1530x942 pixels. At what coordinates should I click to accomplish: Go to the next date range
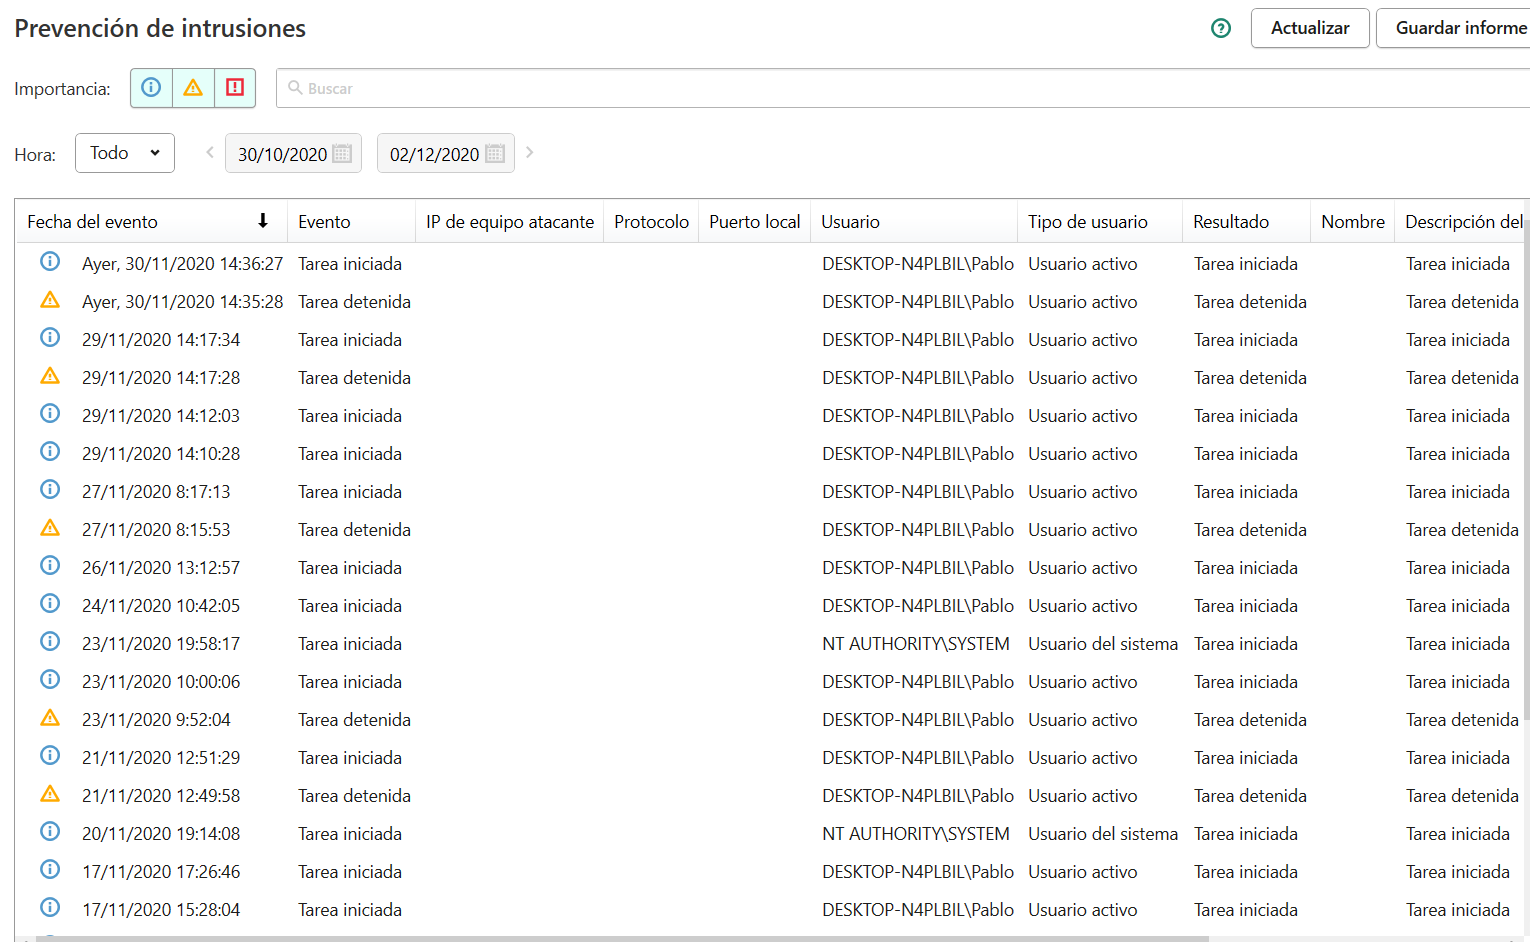click(x=530, y=153)
